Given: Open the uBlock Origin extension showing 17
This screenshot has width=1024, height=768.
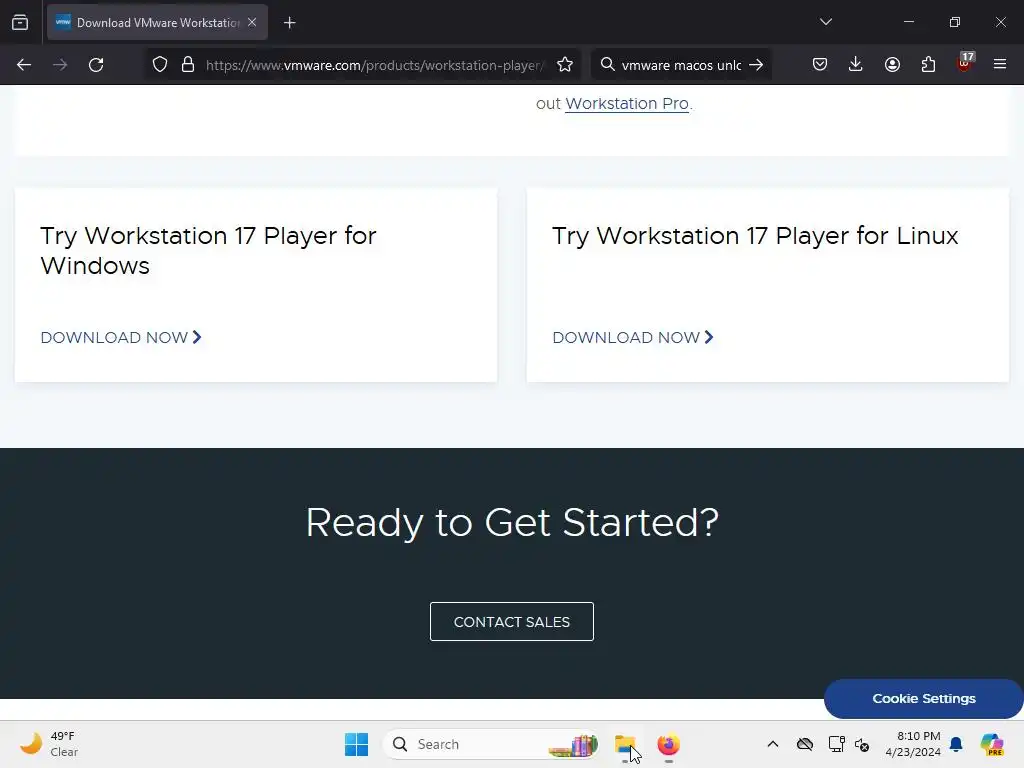Looking at the screenshot, I should tap(965, 63).
